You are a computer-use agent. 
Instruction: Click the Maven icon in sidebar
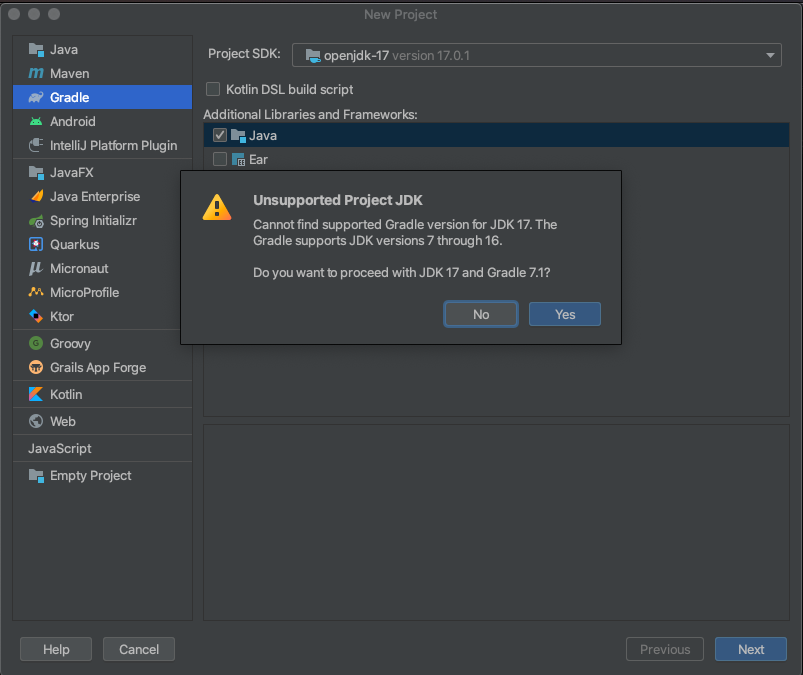(x=36, y=73)
